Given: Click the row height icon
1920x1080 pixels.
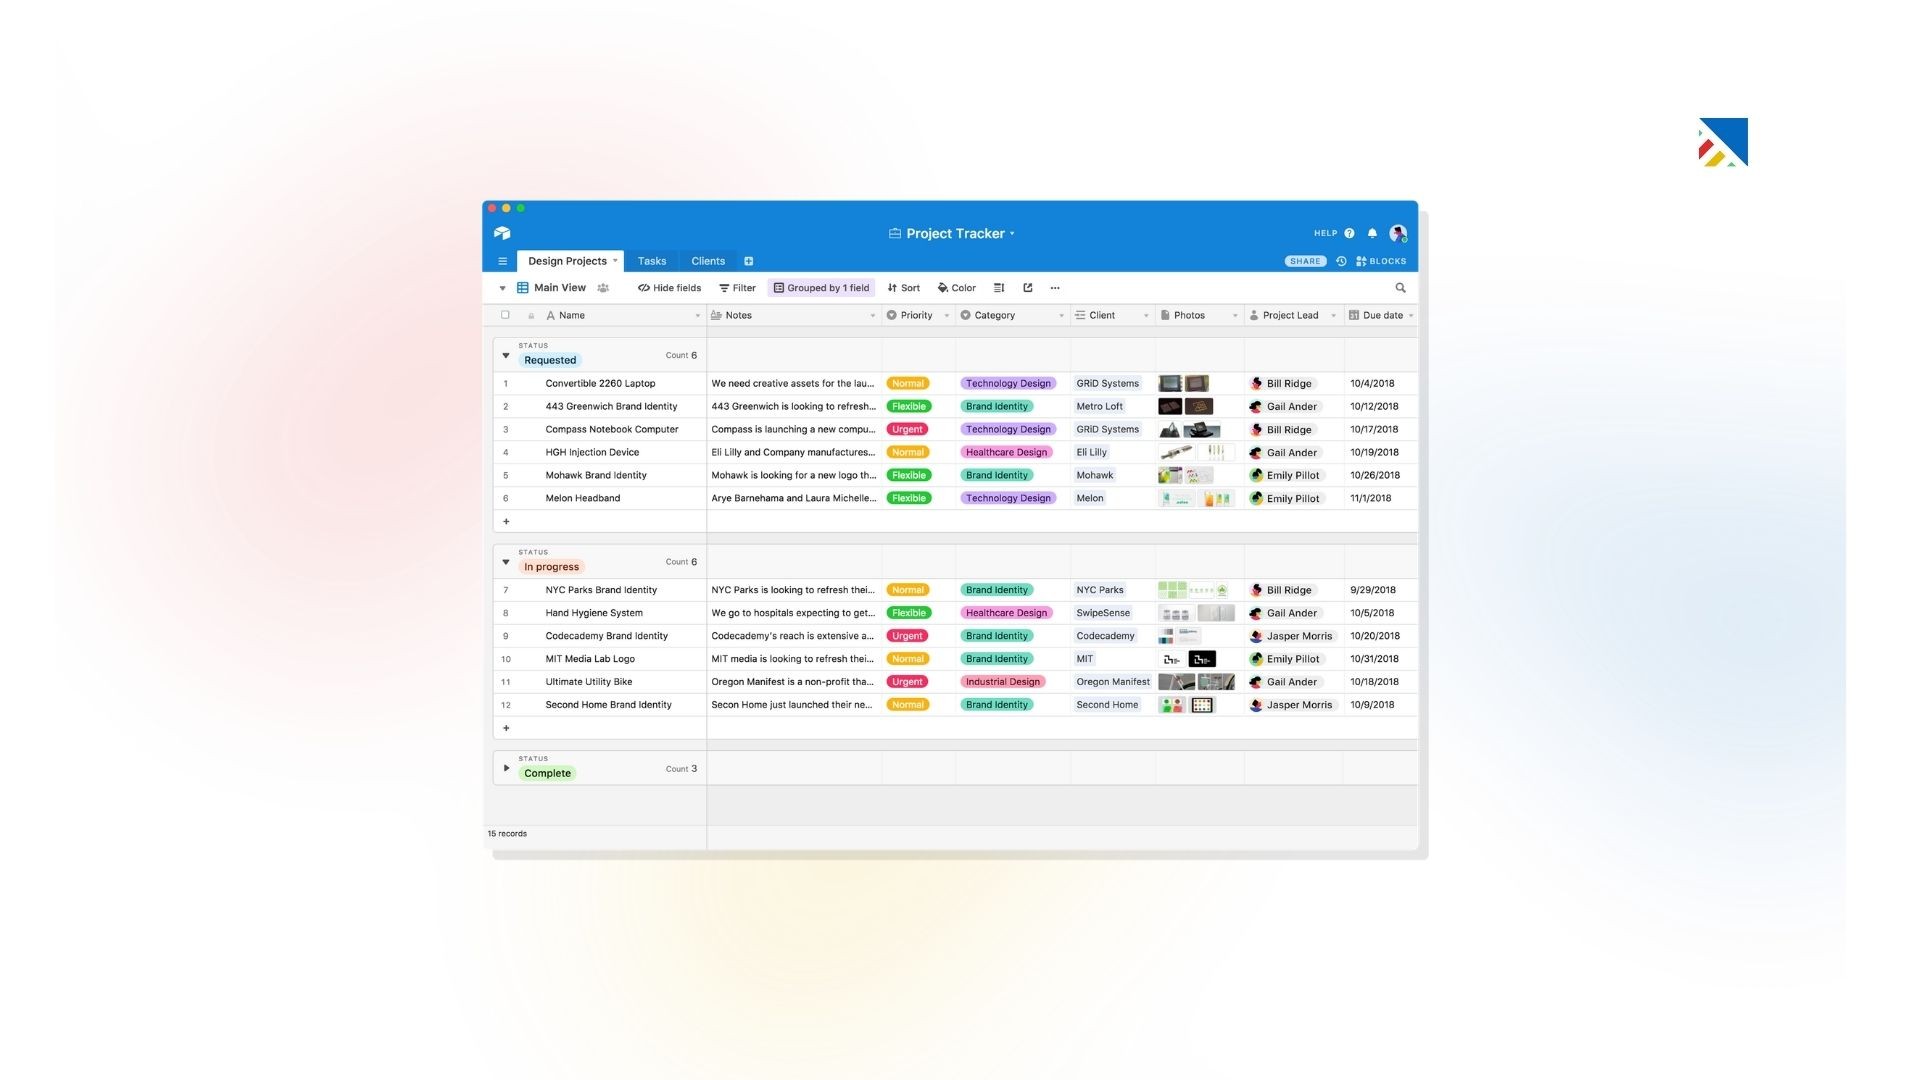Looking at the screenshot, I should (x=998, y=287).
